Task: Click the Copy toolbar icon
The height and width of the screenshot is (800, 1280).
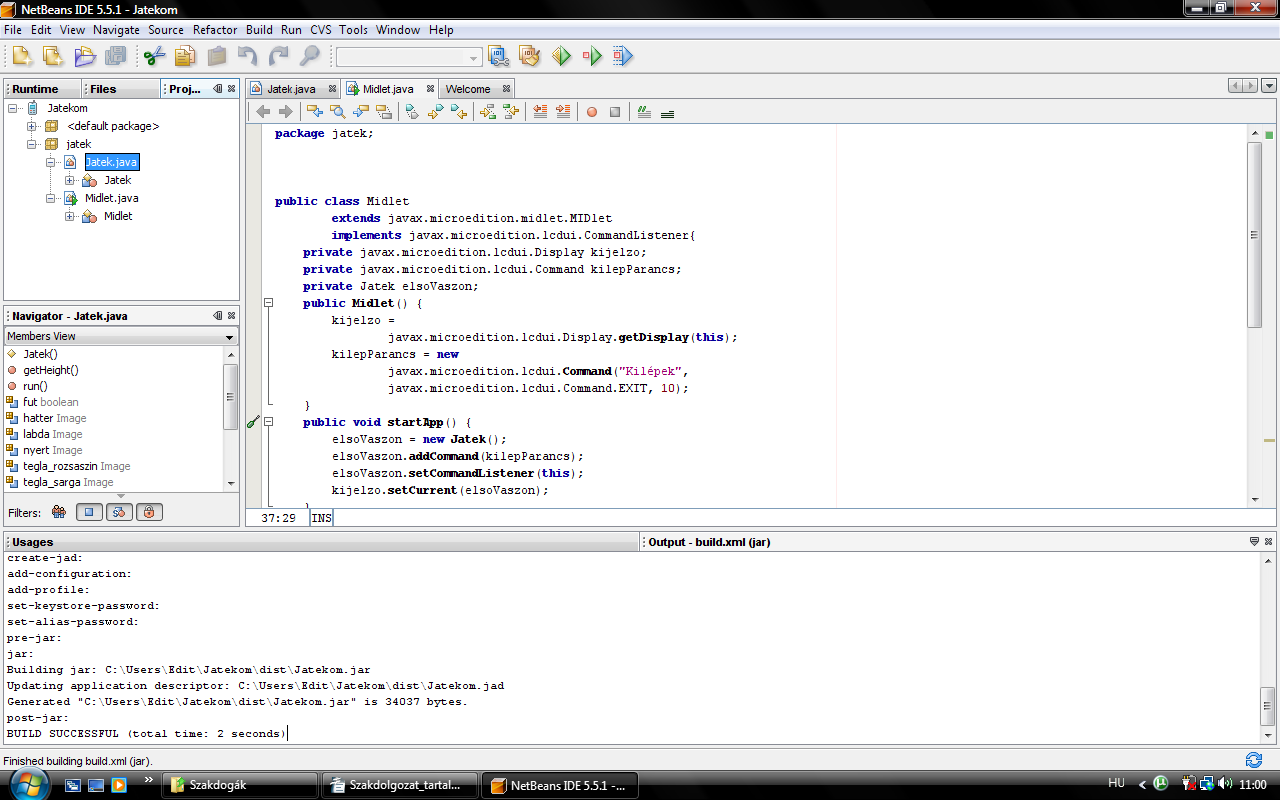Action: [x=185, y=57]
